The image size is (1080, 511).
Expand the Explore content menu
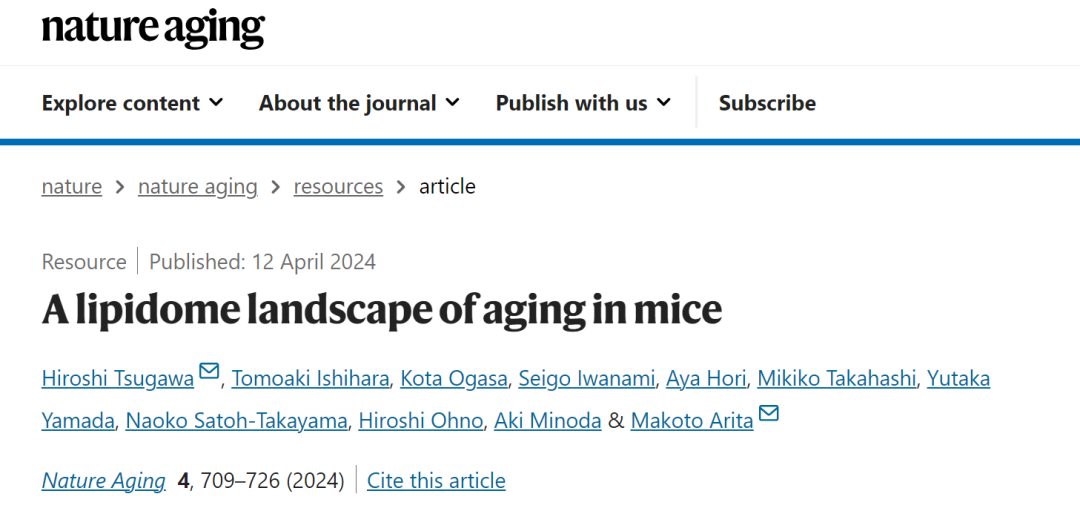(132, 103)
